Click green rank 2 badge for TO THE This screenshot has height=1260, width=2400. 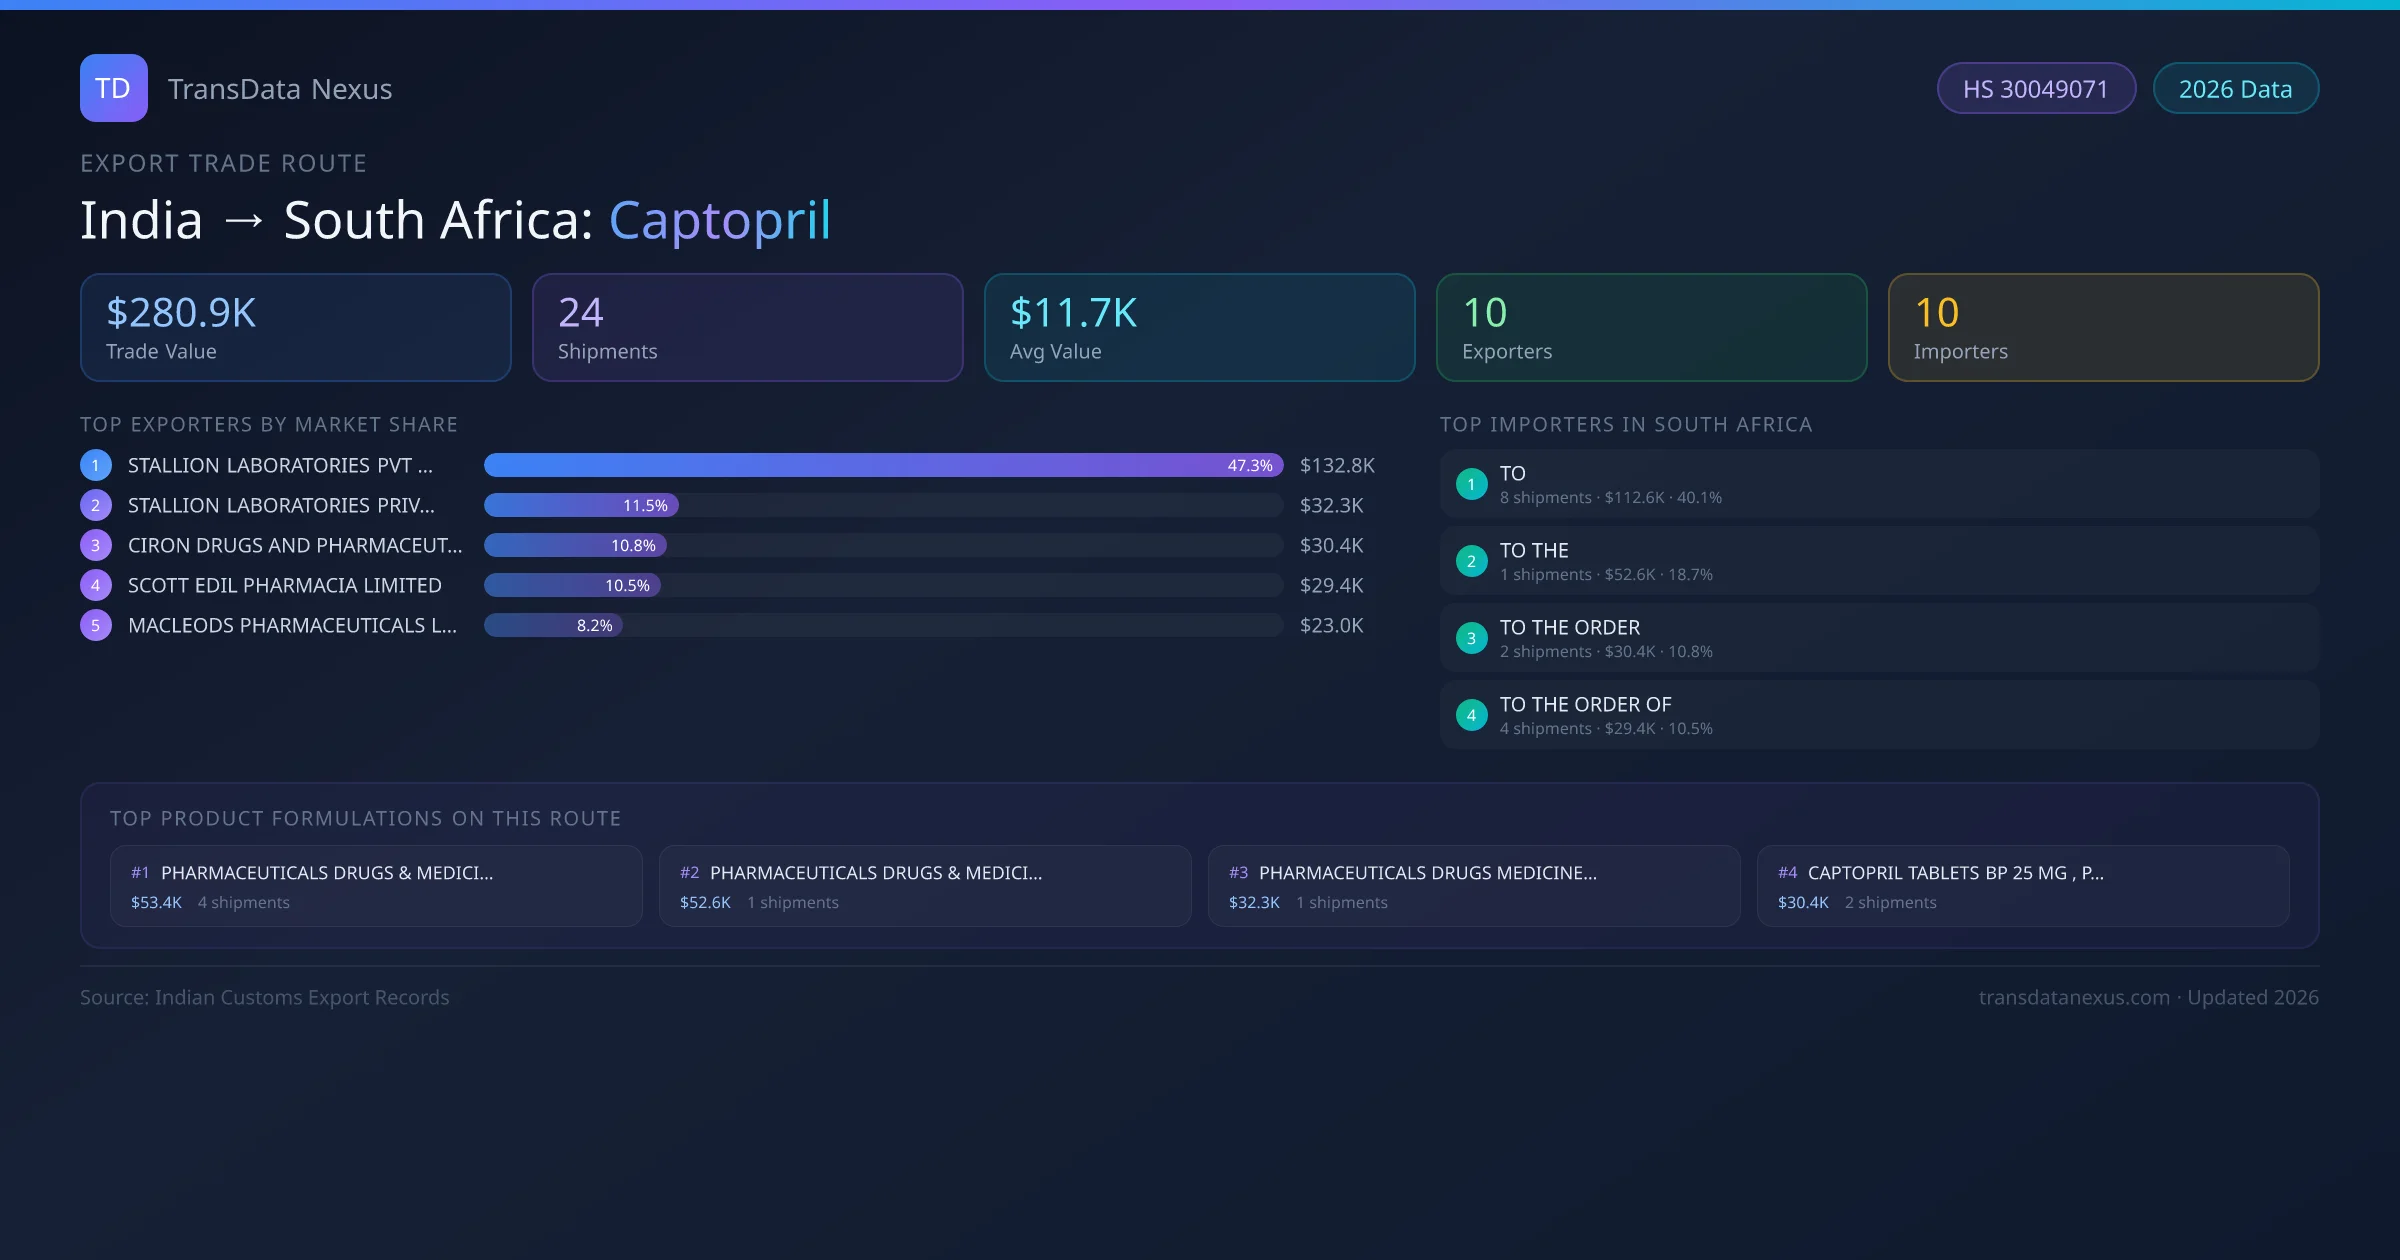click(x=1471, y=561)
